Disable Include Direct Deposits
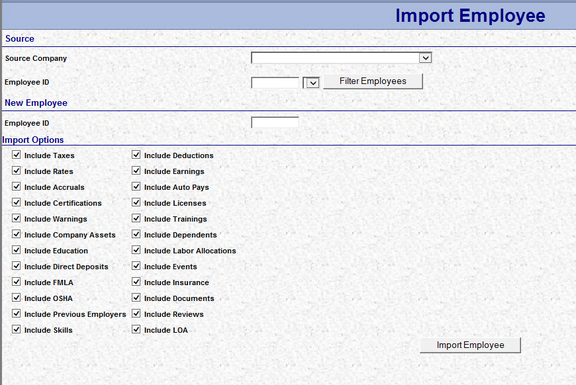Screen dimensions: 576x385 16,266
